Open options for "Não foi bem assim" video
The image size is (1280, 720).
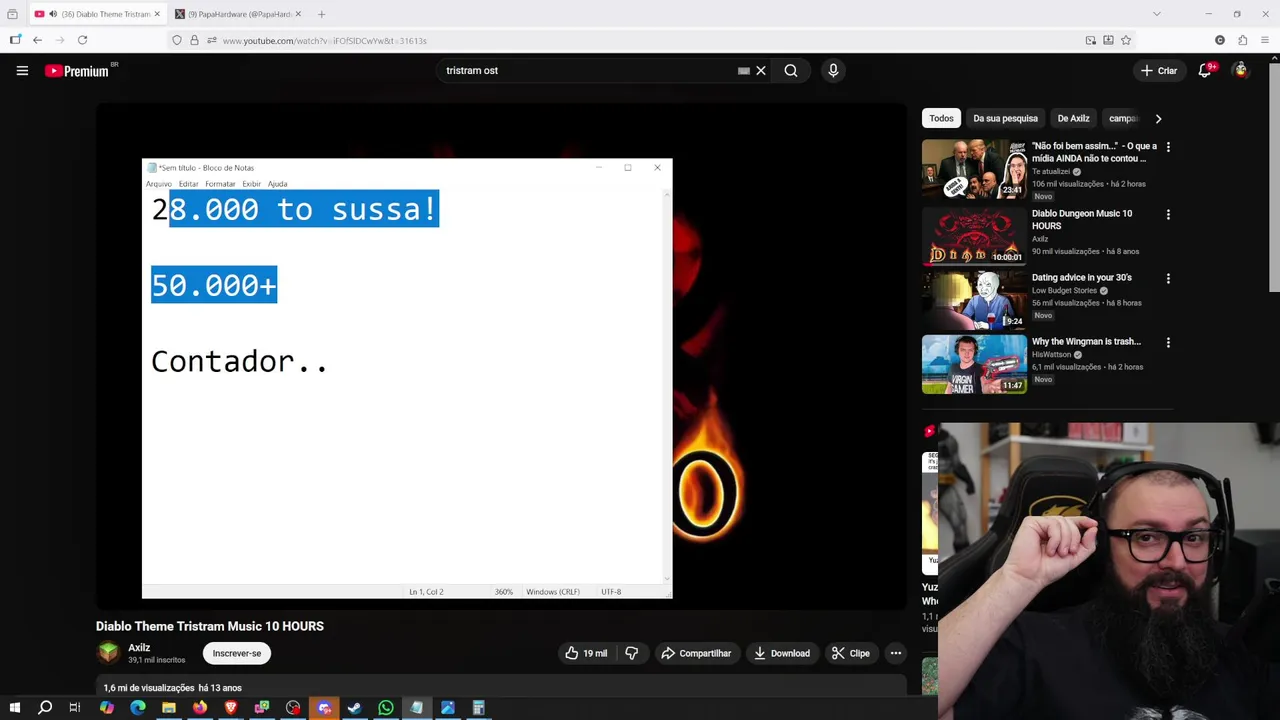pyautogui.click(x=1168, y=147)
